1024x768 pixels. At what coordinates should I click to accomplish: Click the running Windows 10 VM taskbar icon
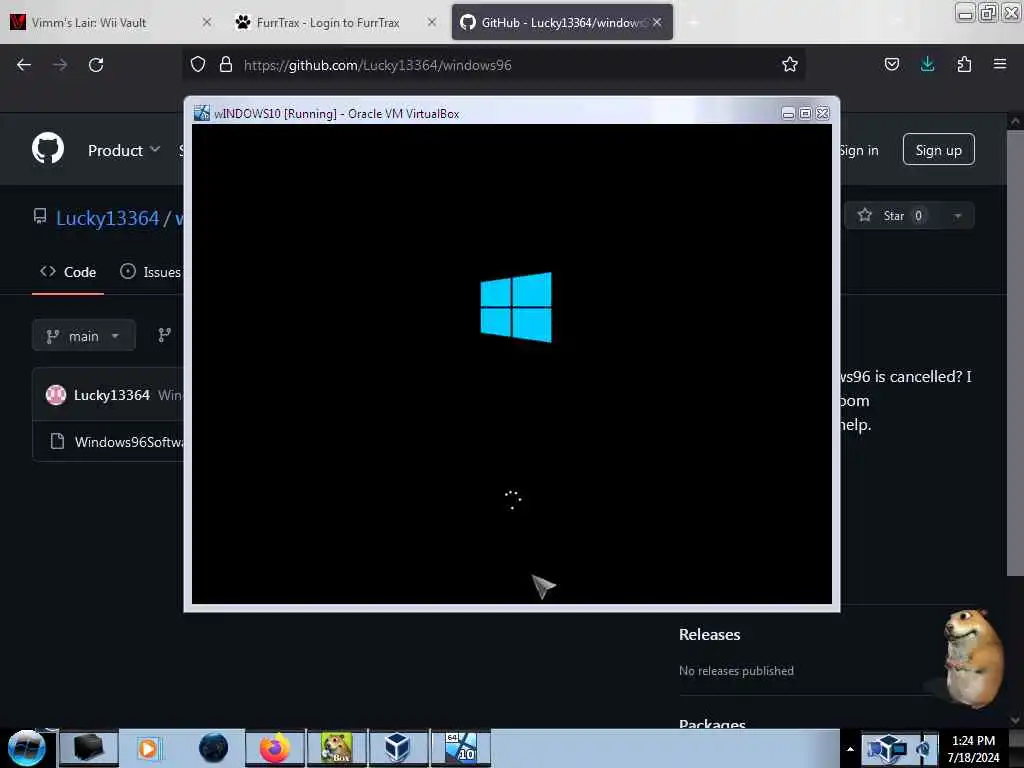[x=460, y=748]
